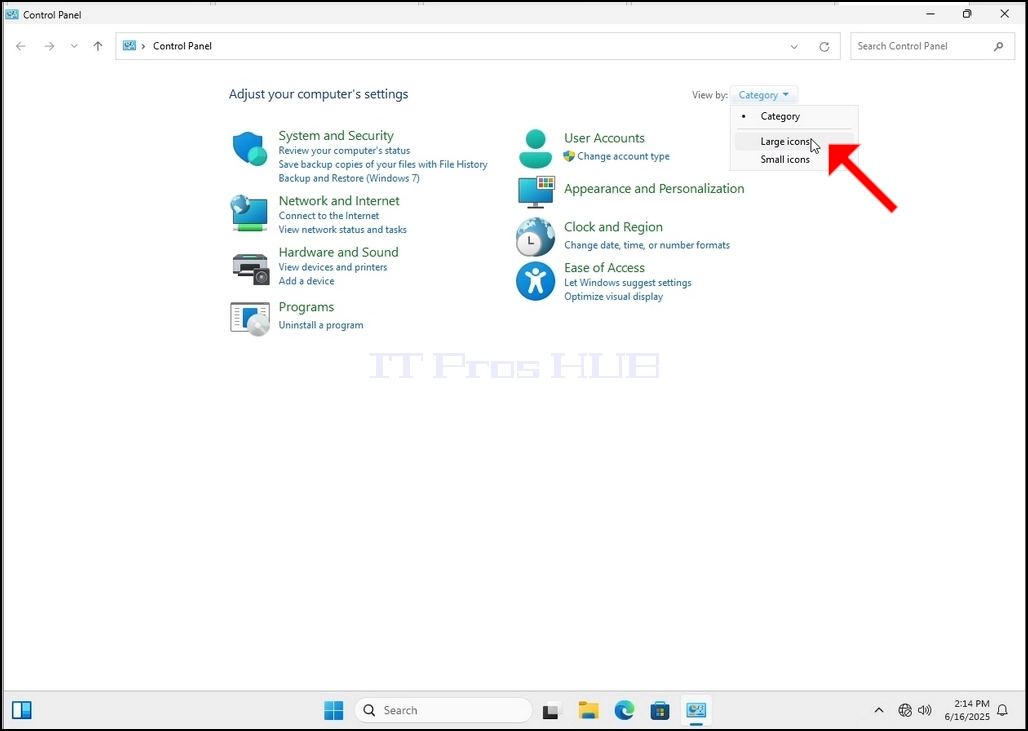Open the volume control in system tray

tap(924, 710)
